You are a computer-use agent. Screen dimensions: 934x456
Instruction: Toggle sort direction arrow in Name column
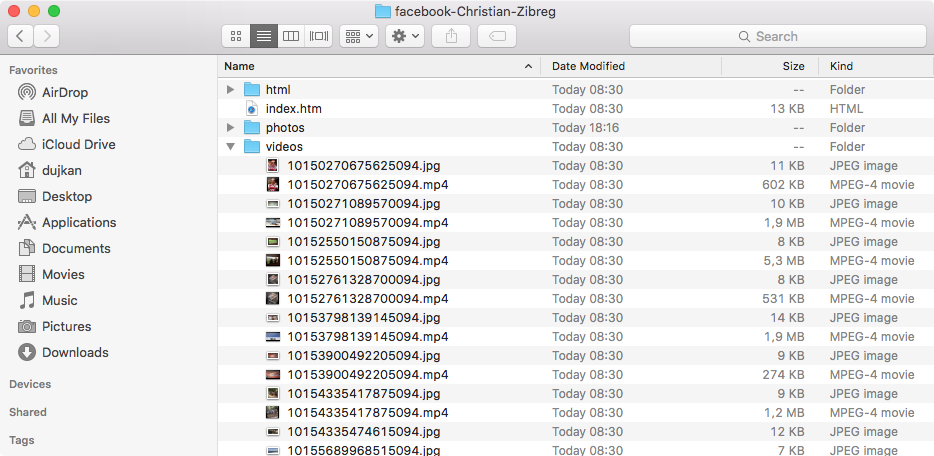528,66
